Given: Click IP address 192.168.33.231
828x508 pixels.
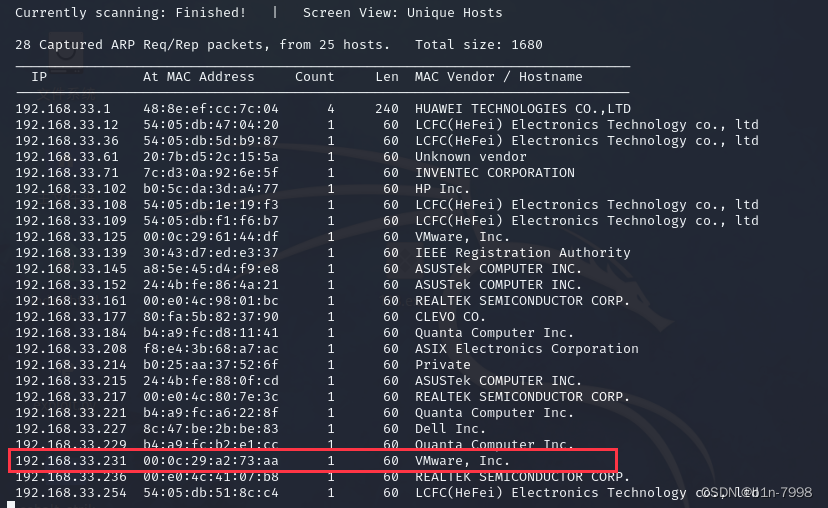Looking at the screenshot, I should [x=71, y=460].
